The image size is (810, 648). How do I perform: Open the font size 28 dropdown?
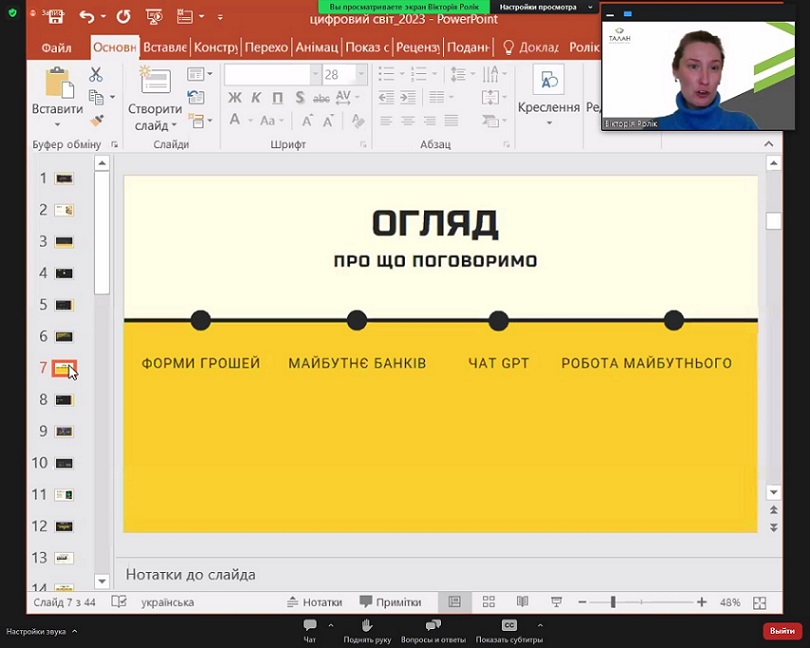click(x=362, y=74)
